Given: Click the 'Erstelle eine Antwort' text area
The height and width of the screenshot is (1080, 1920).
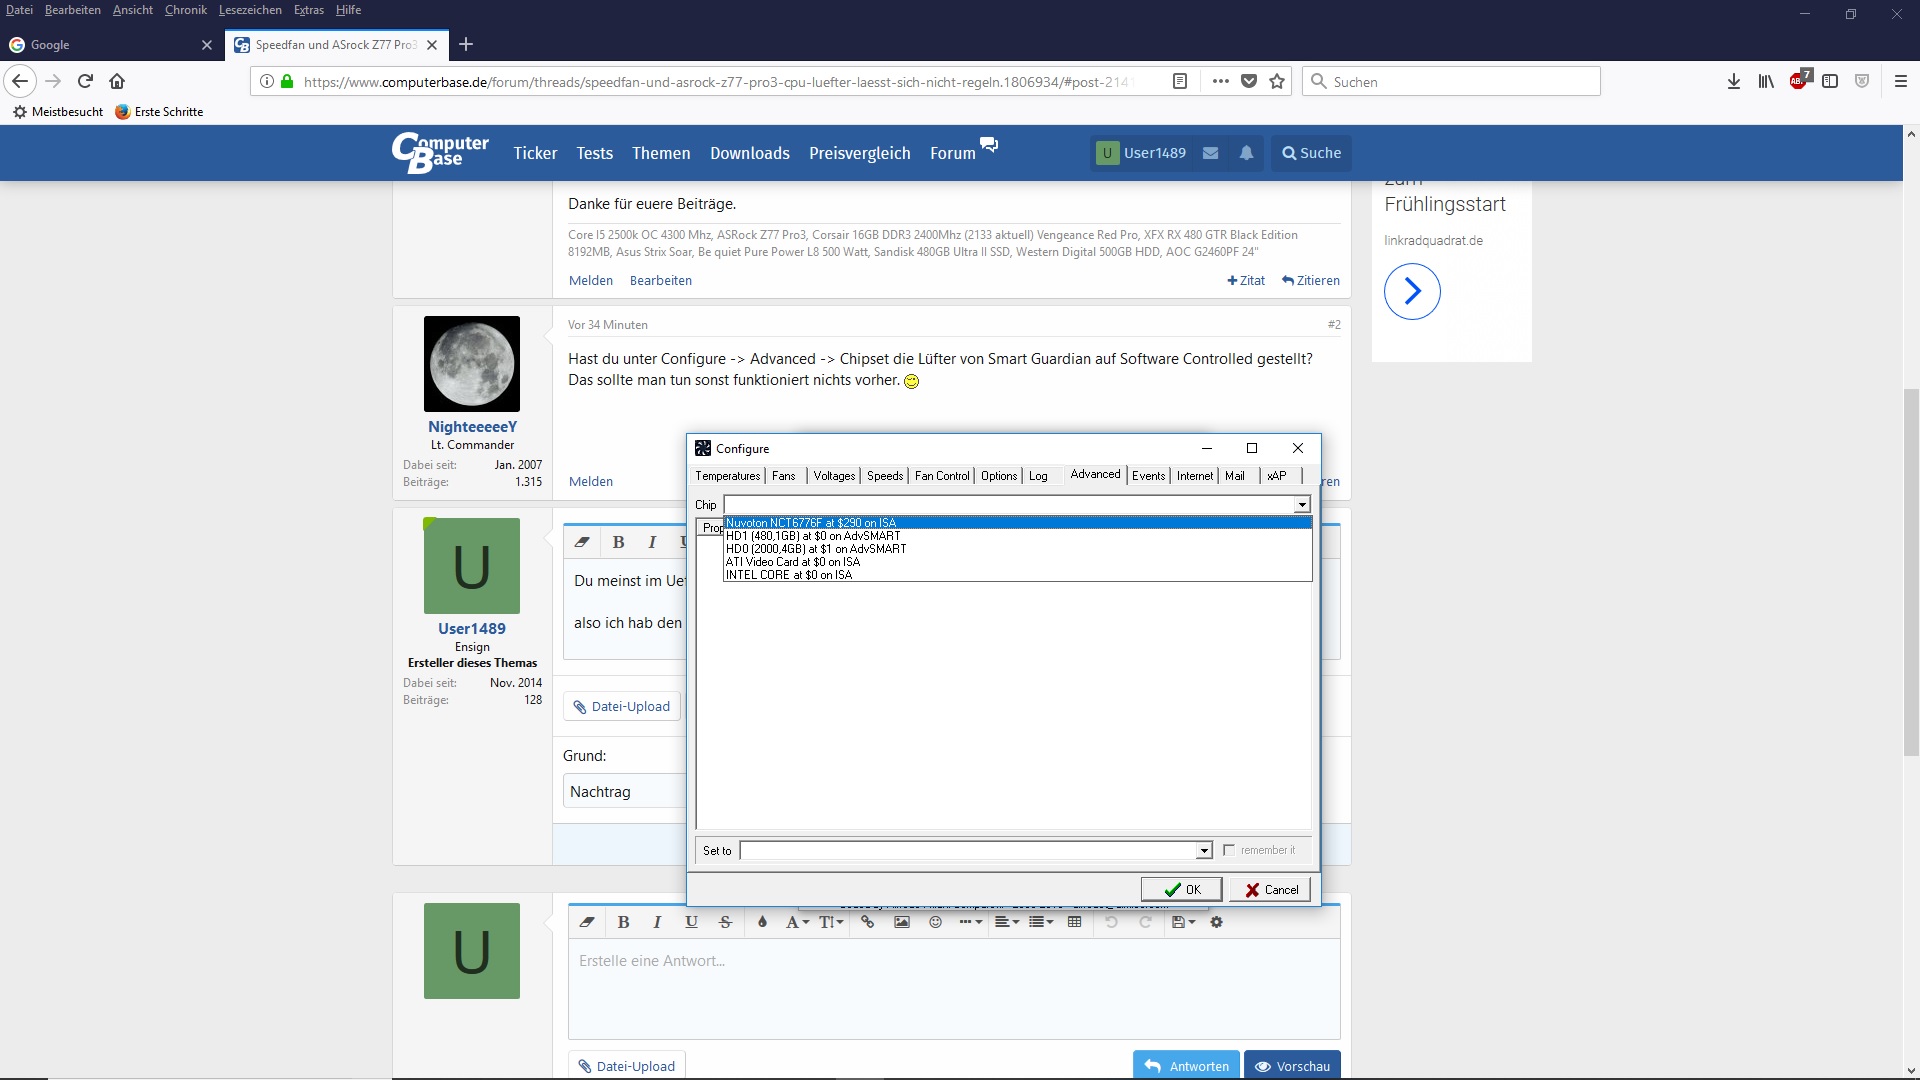Looking at the screenshot, I should click(953, 988).
